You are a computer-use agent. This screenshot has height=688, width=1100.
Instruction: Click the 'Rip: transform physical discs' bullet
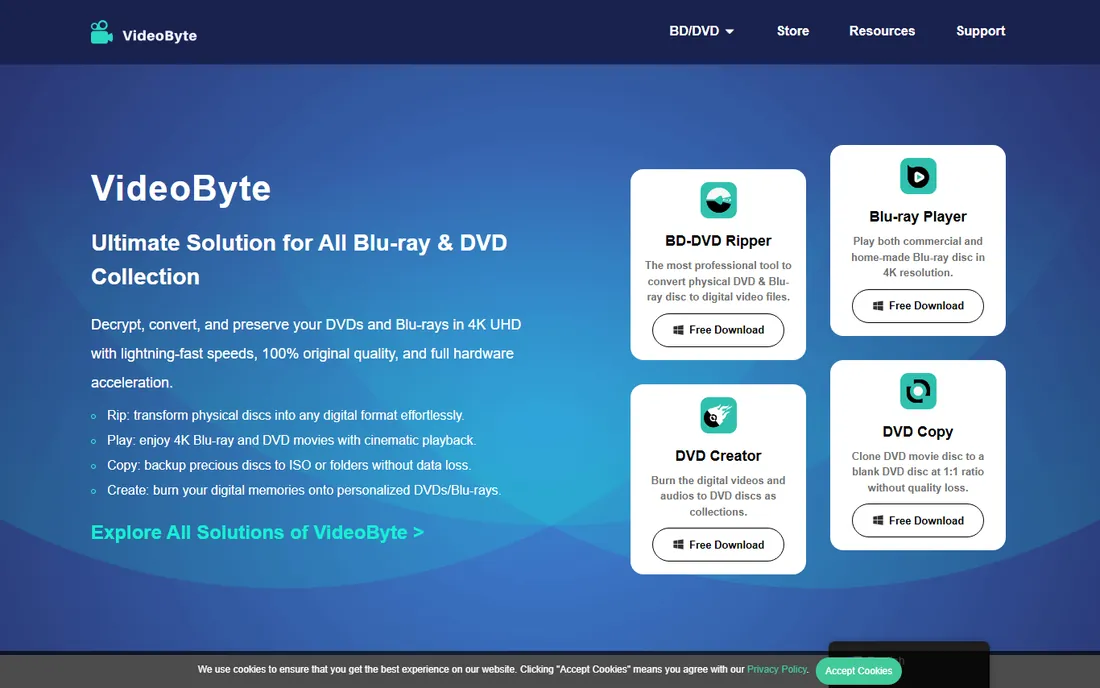(285, 415)
